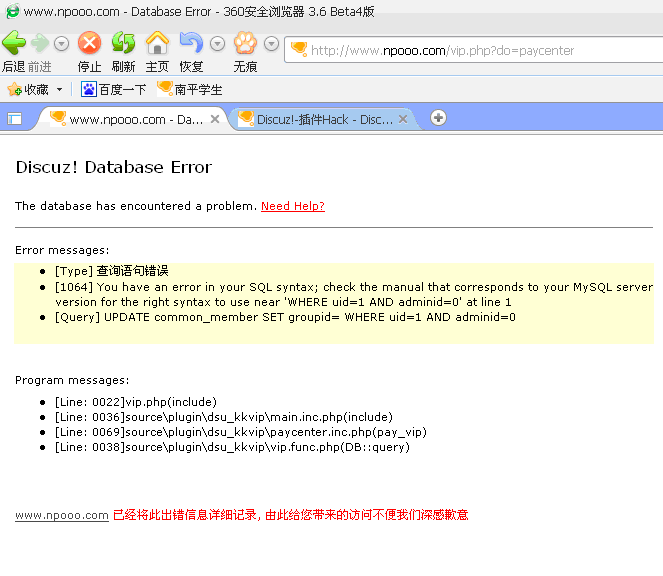
Task: Click the [Type] 查询语句错误 line
Action: point(112,271)
